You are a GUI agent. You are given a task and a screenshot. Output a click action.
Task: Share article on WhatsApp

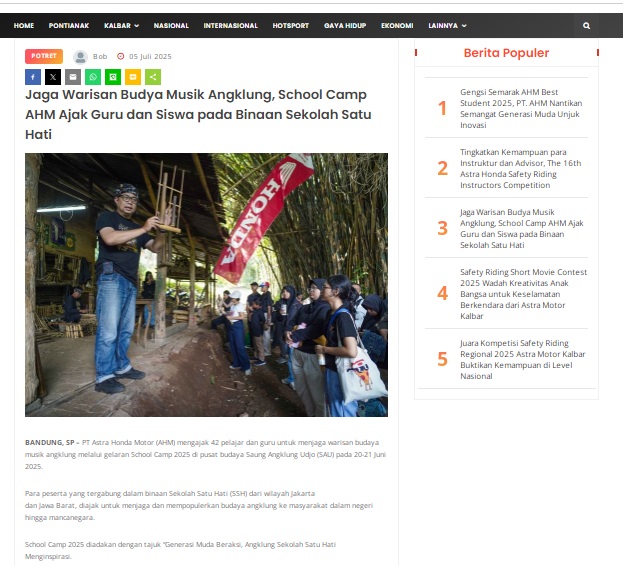pos(93,77)
